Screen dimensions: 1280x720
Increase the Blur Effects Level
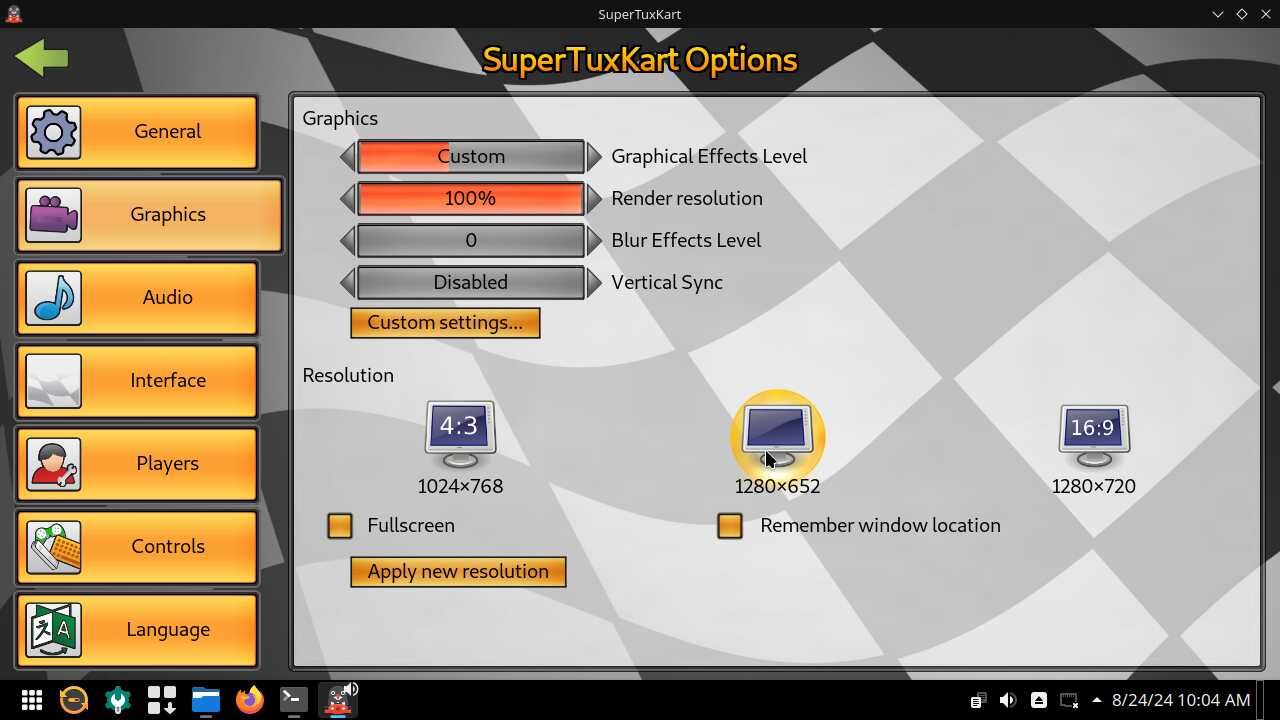[594, 240]
